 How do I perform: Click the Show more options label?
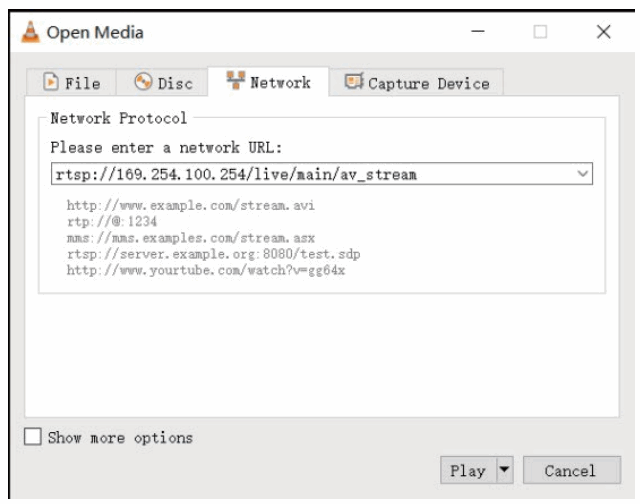121,437
